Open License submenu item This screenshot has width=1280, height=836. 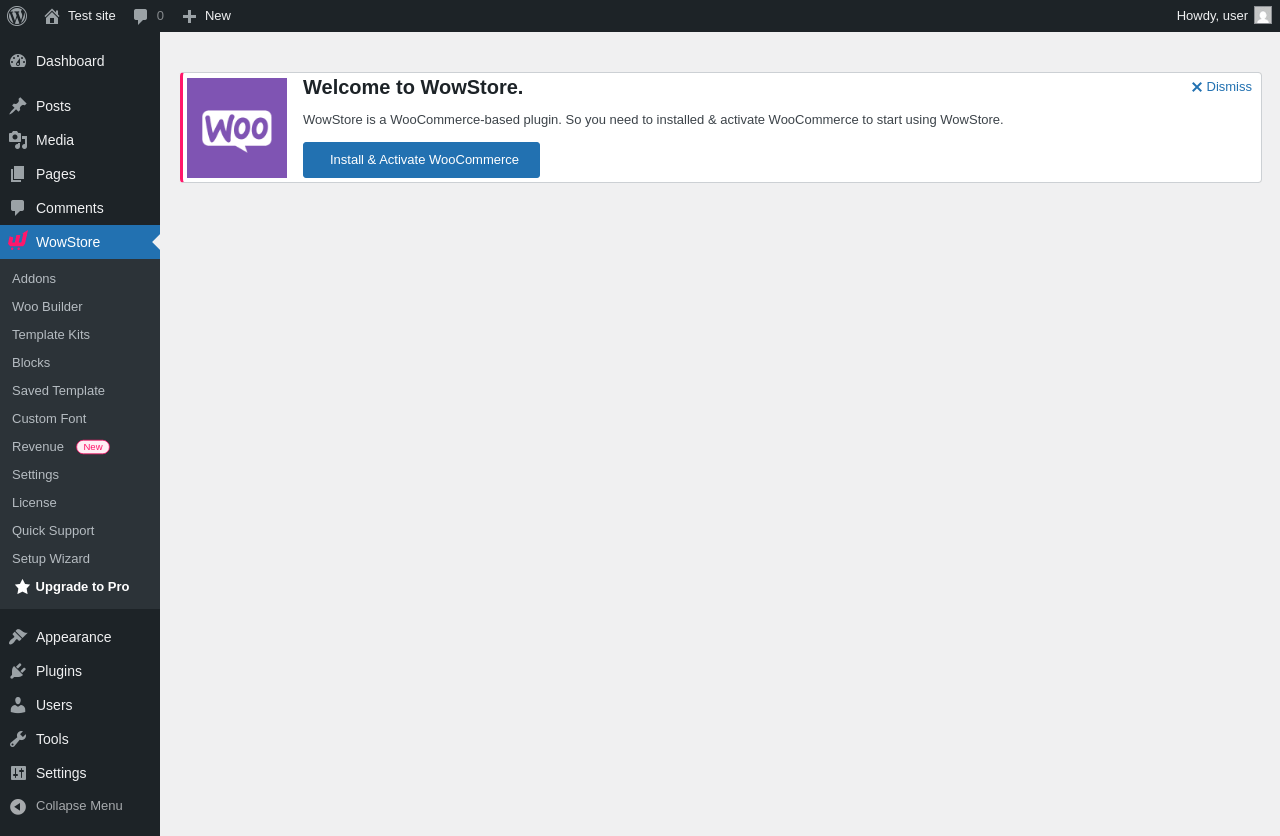(x=34, y=503)
